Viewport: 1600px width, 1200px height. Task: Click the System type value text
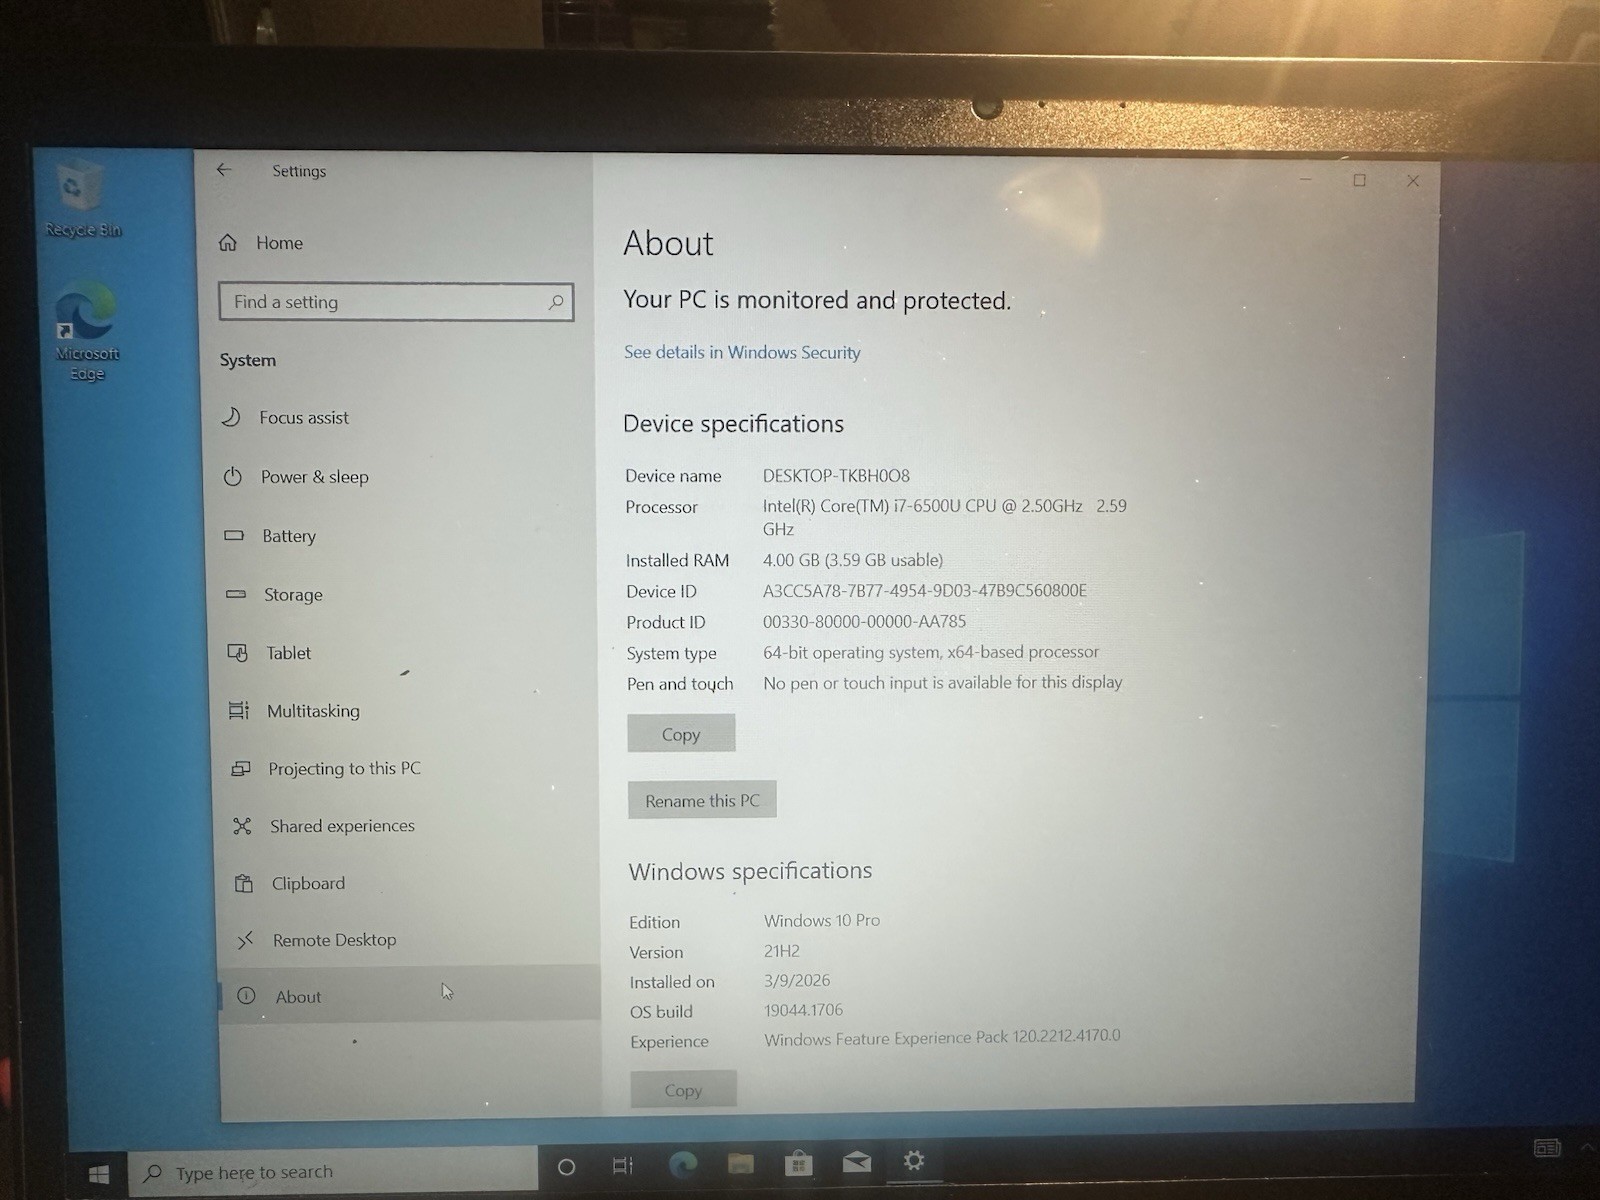[x=931, y=652]
